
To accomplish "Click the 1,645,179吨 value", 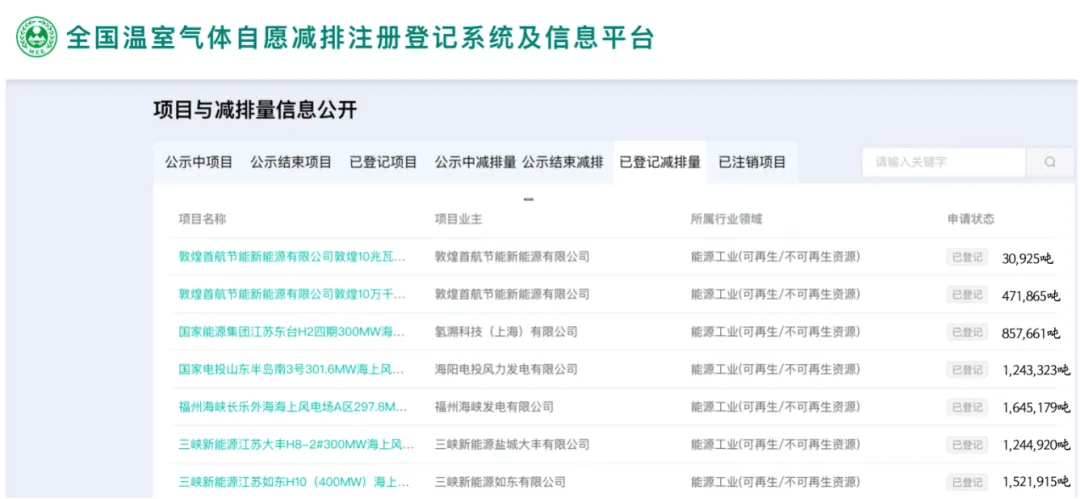I will point(1037,408).
